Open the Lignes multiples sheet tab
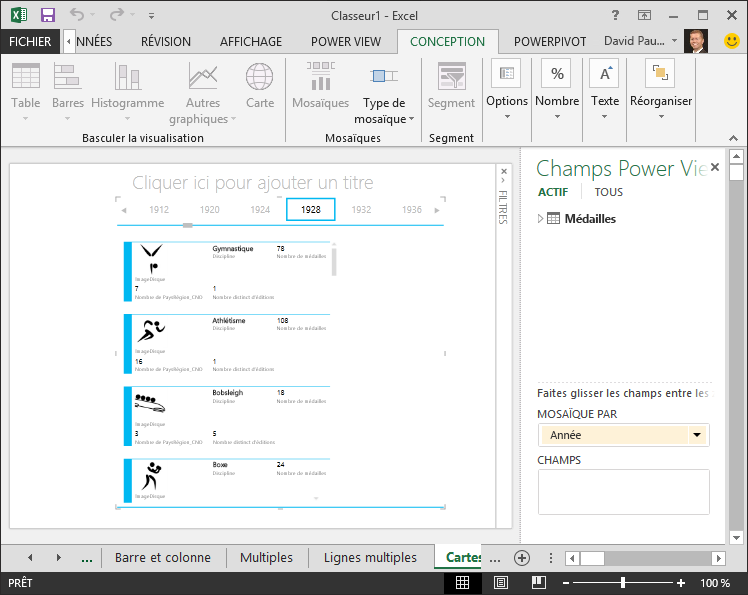The image size is (748, 595). click(x=370, y=557)
